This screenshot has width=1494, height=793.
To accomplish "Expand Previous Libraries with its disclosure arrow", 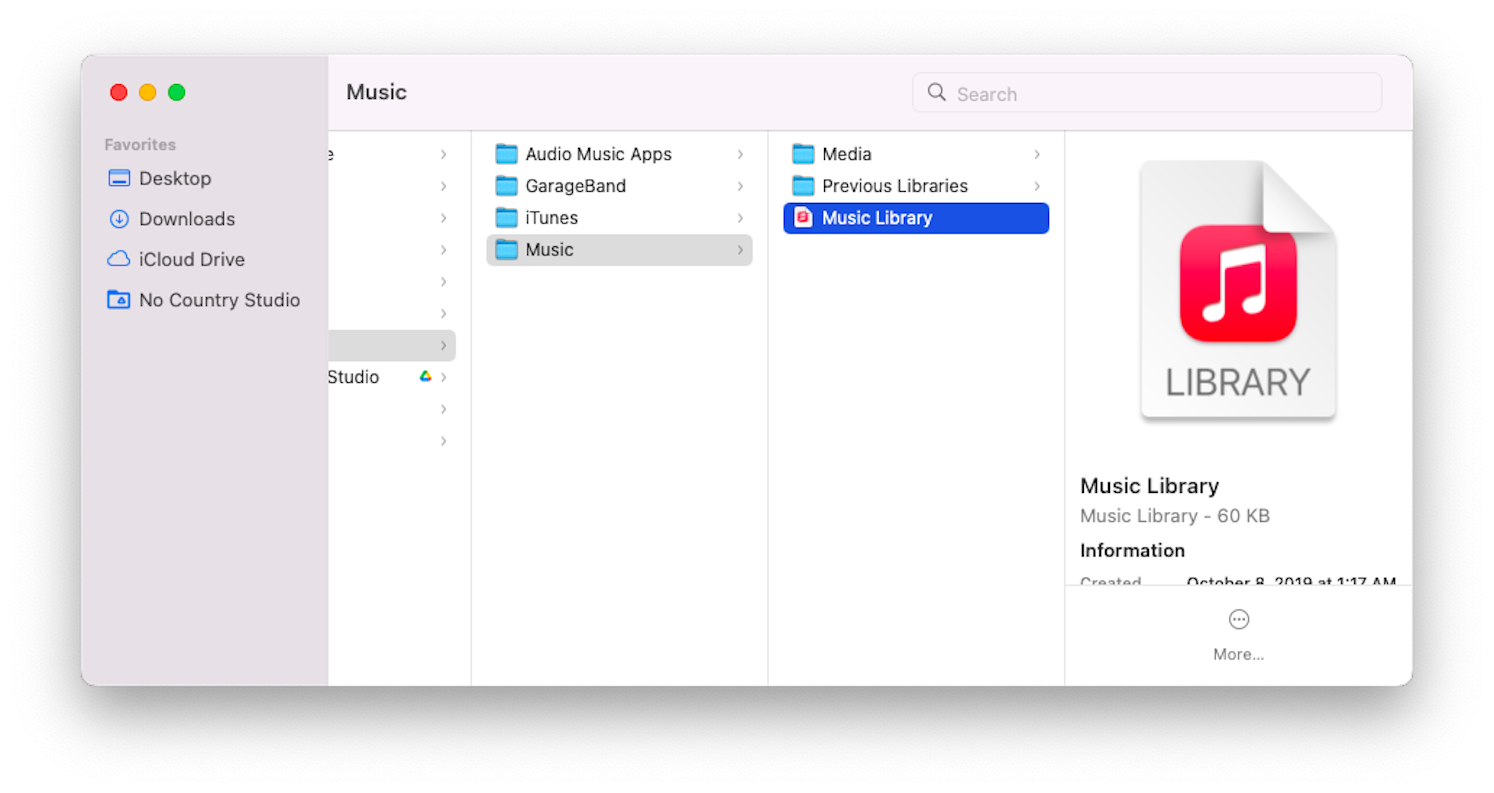I will (x=1037, y=185).
